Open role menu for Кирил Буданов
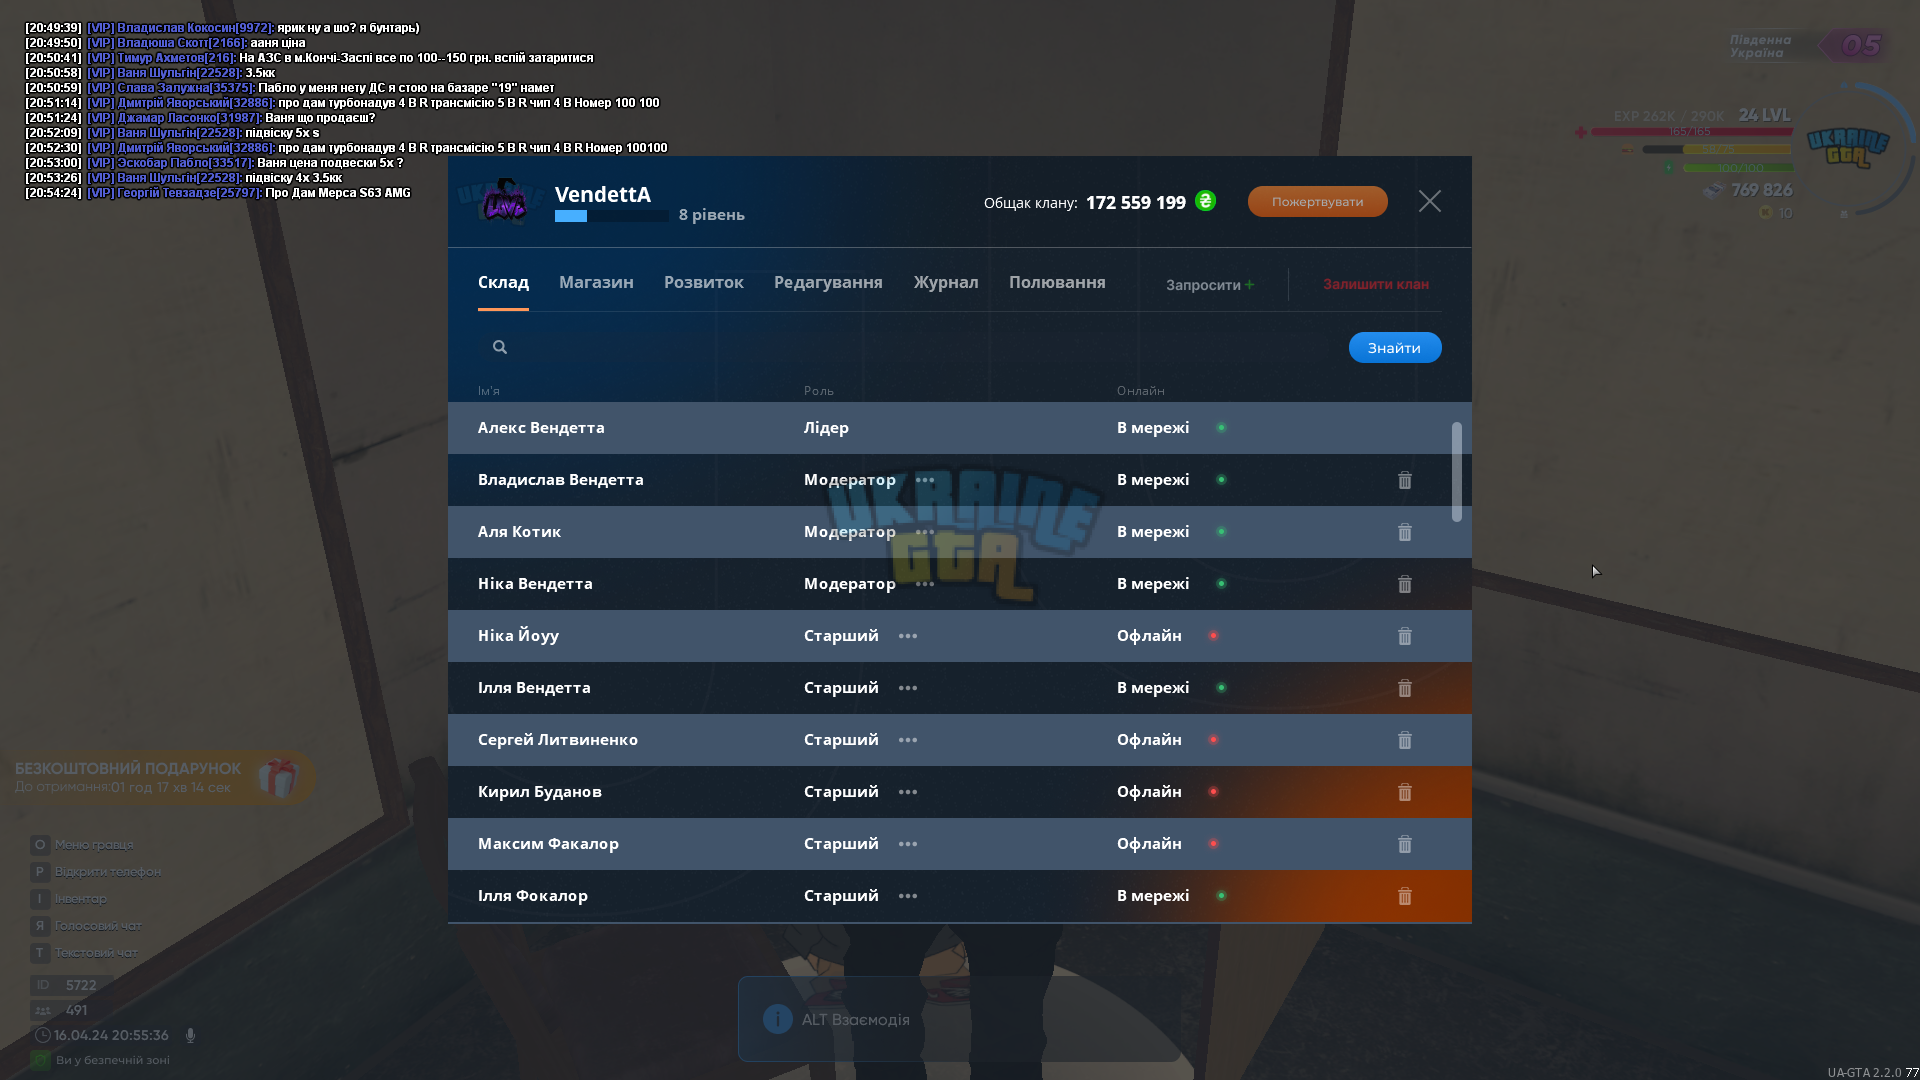This screenshot has width=1920, height=1080. [x=908, y=792]
